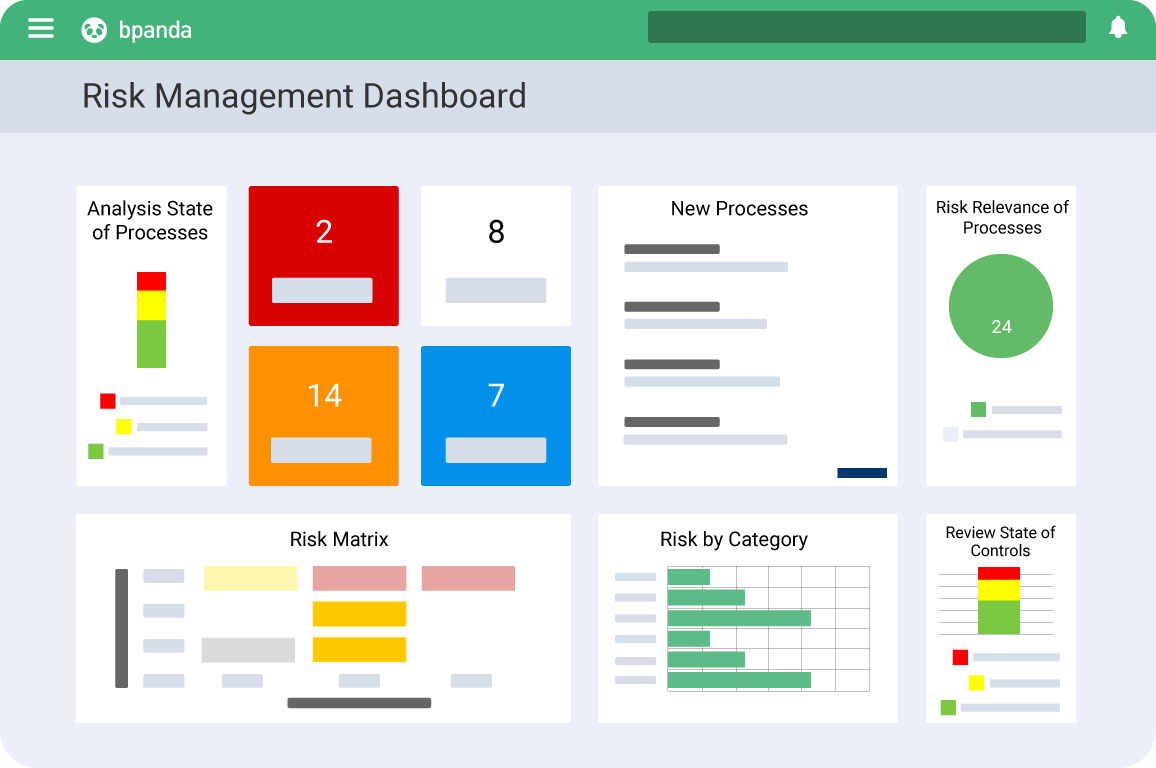Click red segment of Review State bar
The height and width of the screenshot is (768, 1156).
point(999,573)
